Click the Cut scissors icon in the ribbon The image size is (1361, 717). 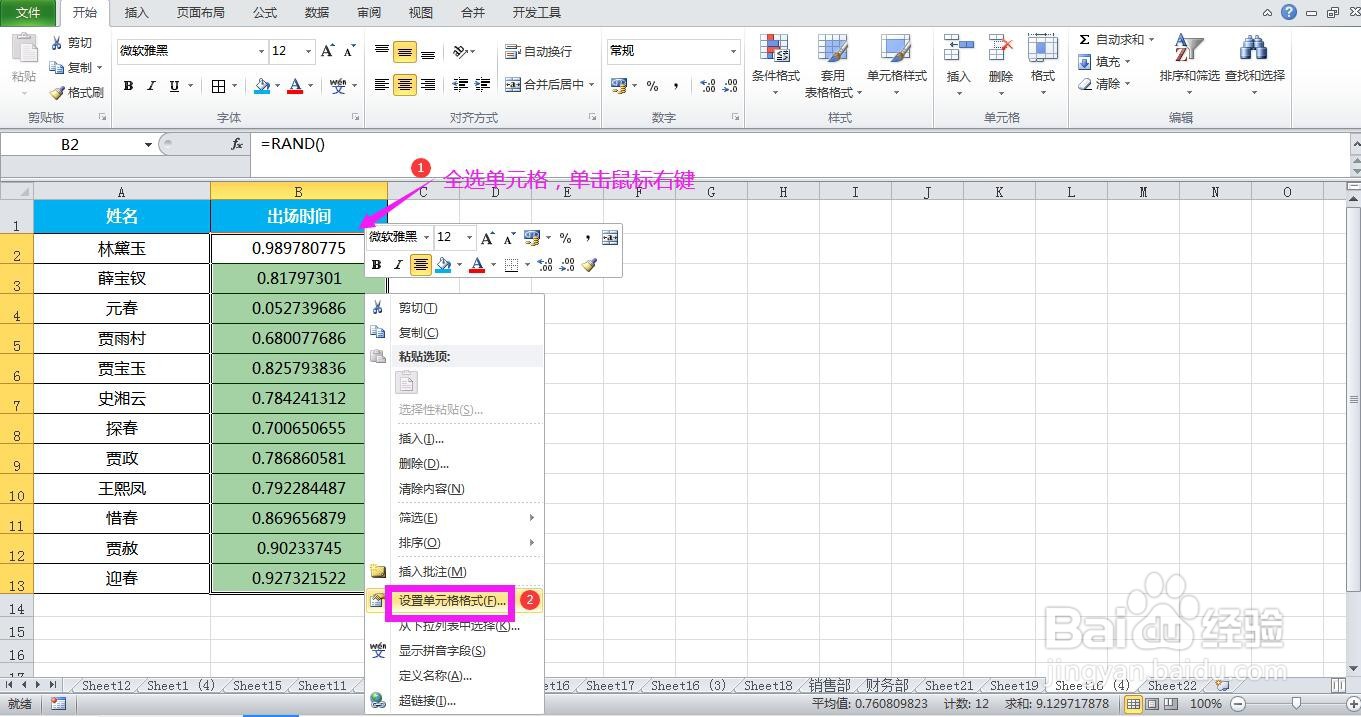tap(57, 43)
